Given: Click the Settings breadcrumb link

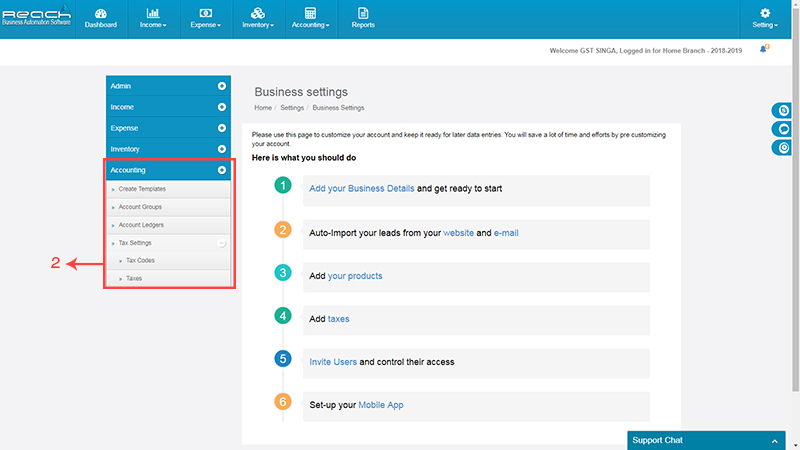Looking at the screenshot, I should pyautogui.click(x=292, y=108).
